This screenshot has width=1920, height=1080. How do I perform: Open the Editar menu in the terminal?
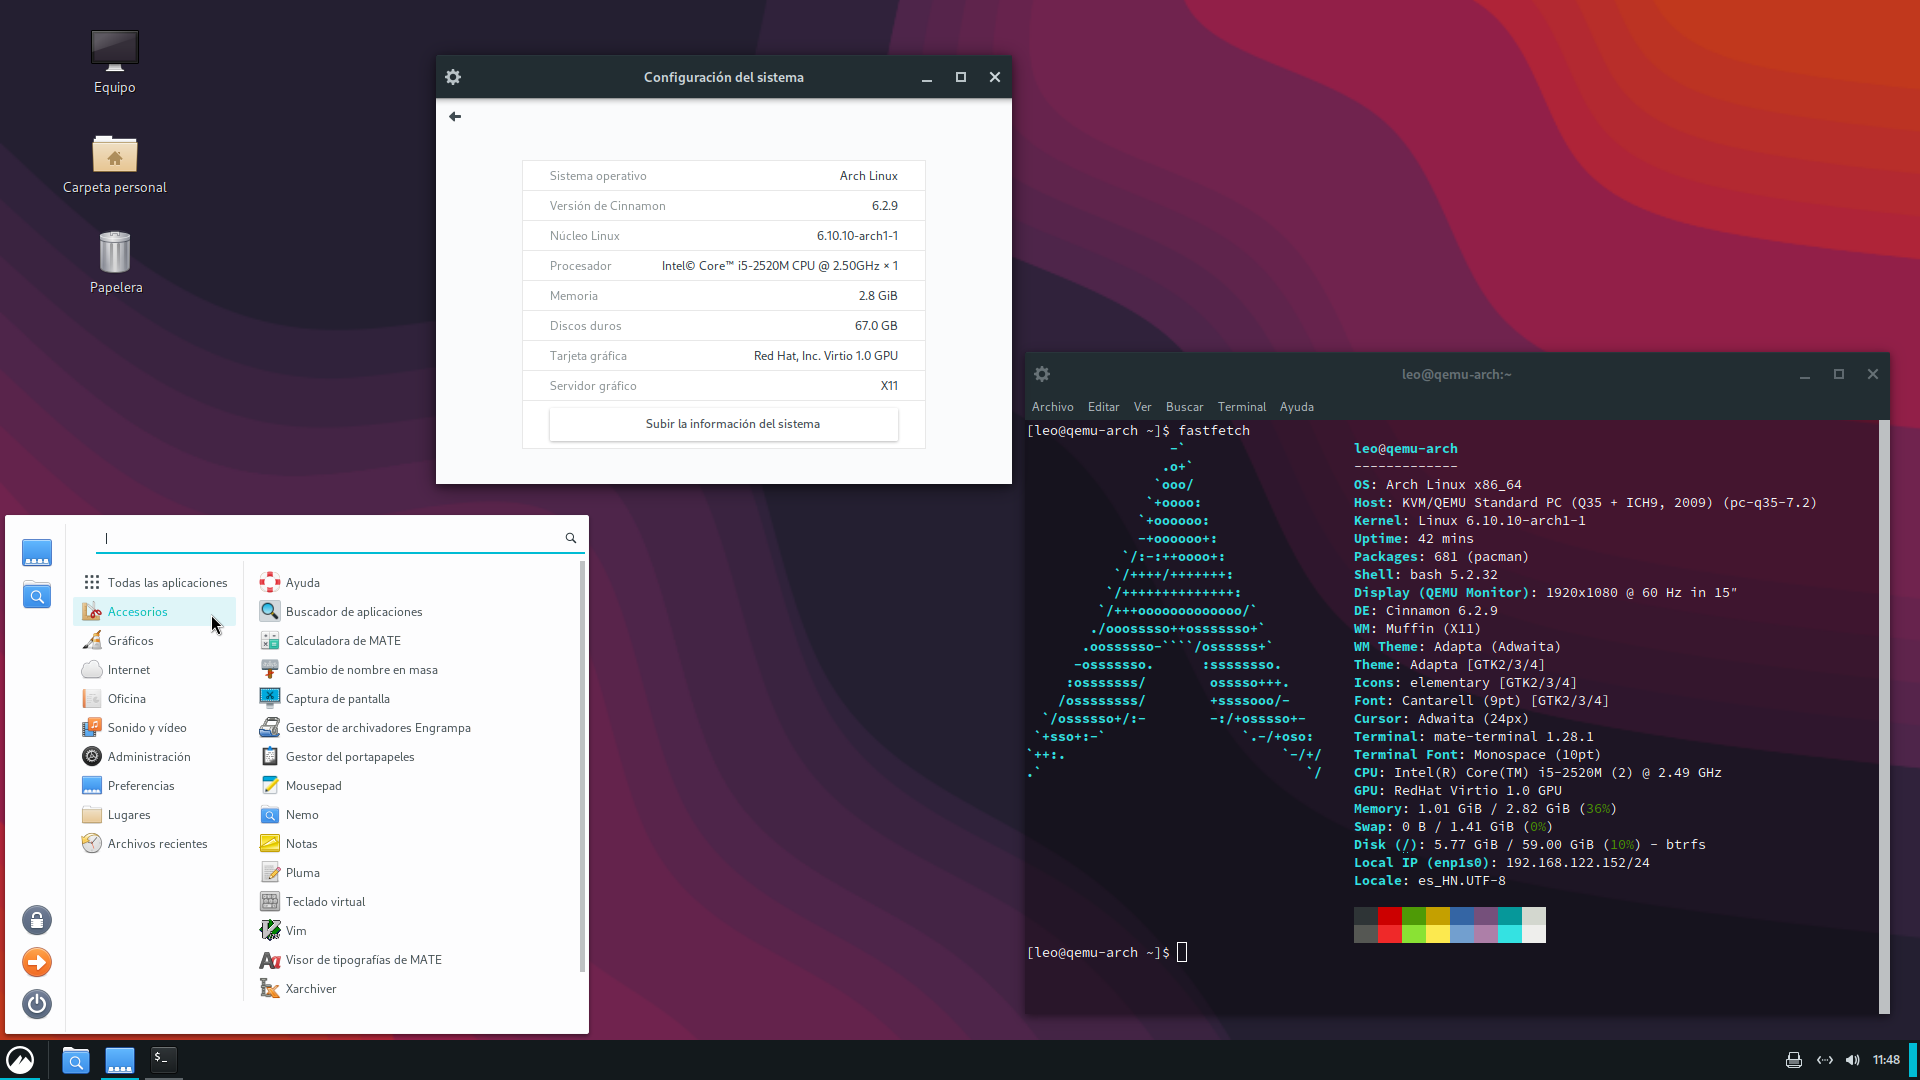pyautogui.click(x=1103, y=407)
